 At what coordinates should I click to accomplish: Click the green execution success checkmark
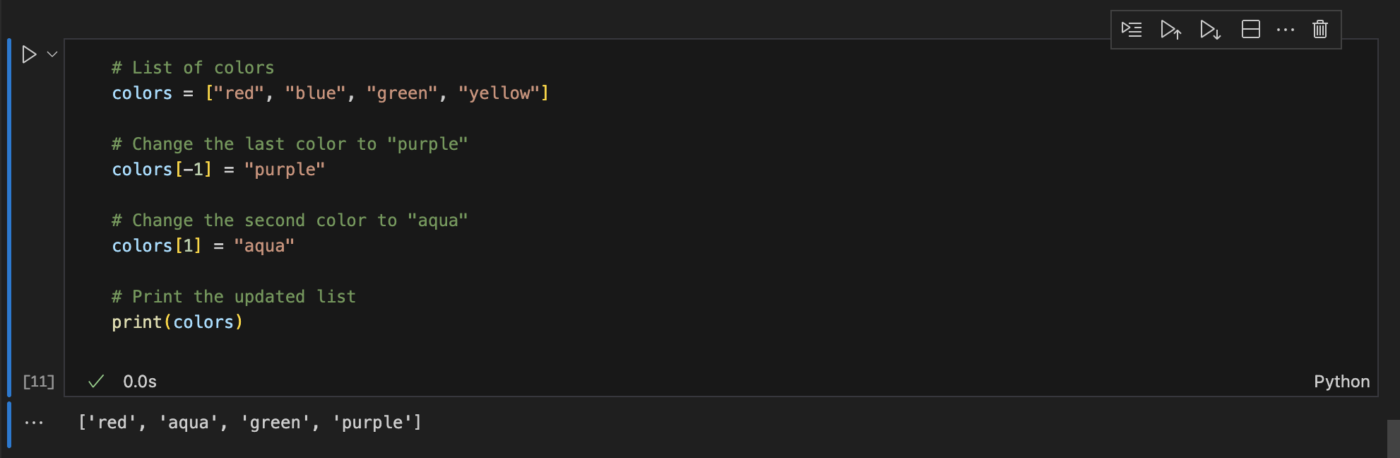pyautogui.click(x=96, y=381)
